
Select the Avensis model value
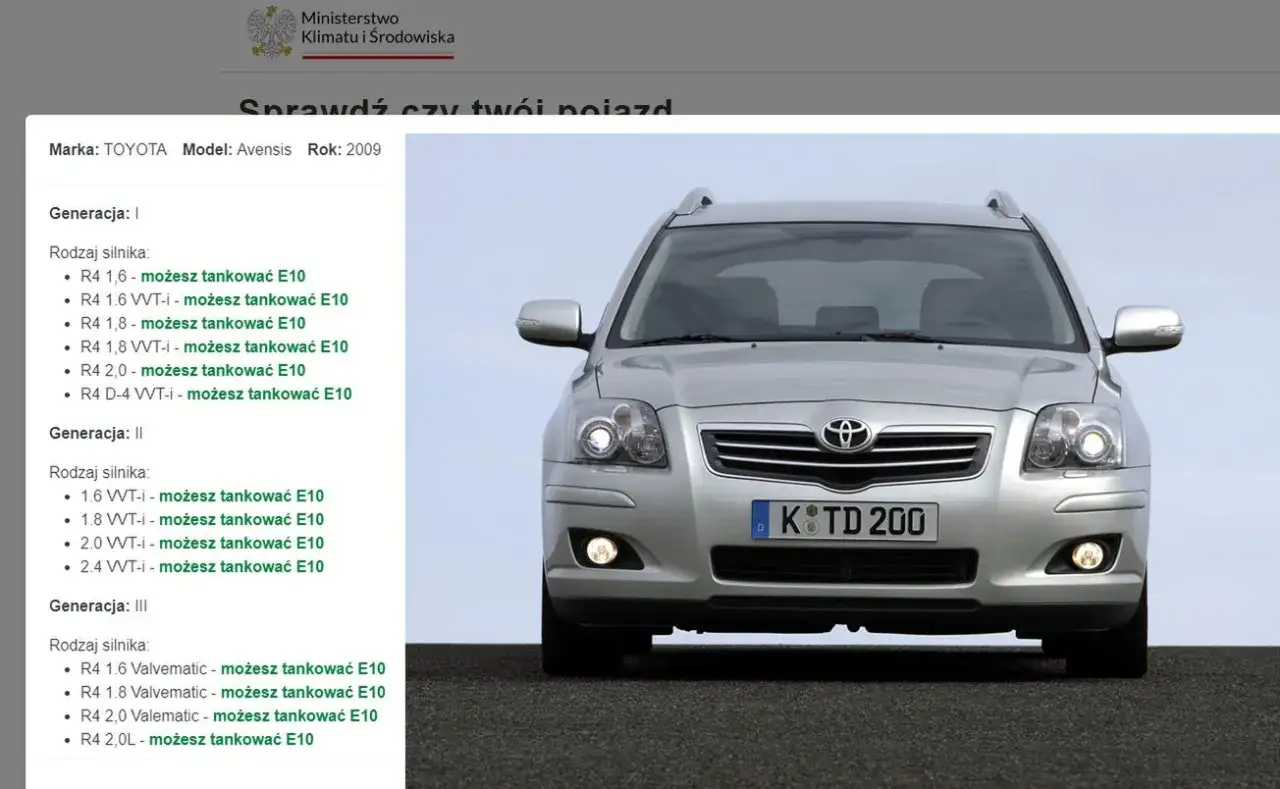[263, 149]
